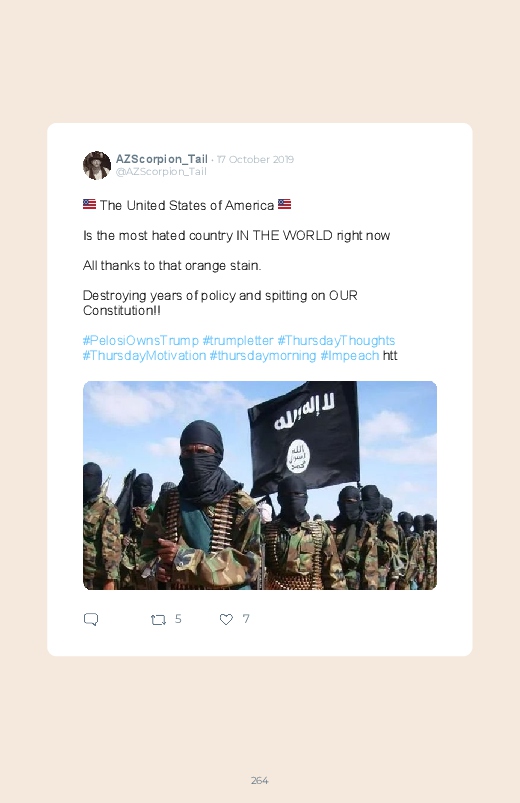Viewport: 520px width, 803px height.
Task: Open the AZScorpion_Tail profile avatar
Action: pyautogui.click(x=97, y=165)
